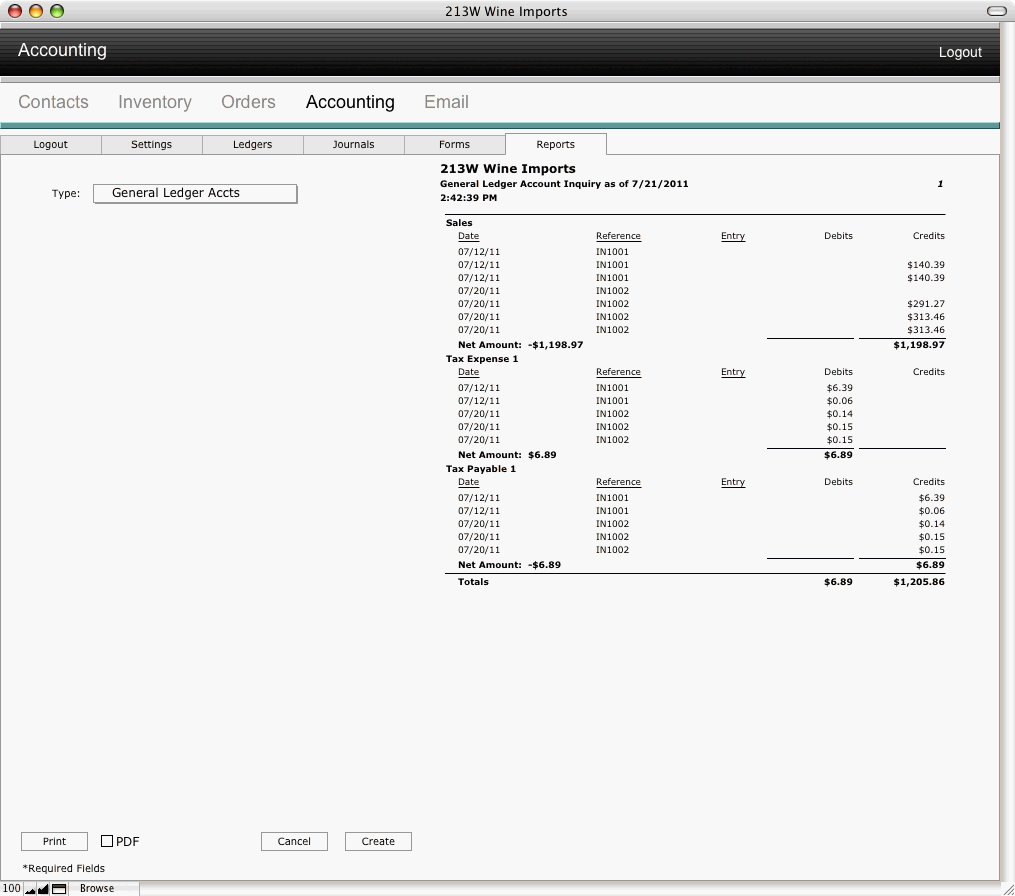Open the Ledgers tab
The image size is (1015, 896).
click(252, 144)
